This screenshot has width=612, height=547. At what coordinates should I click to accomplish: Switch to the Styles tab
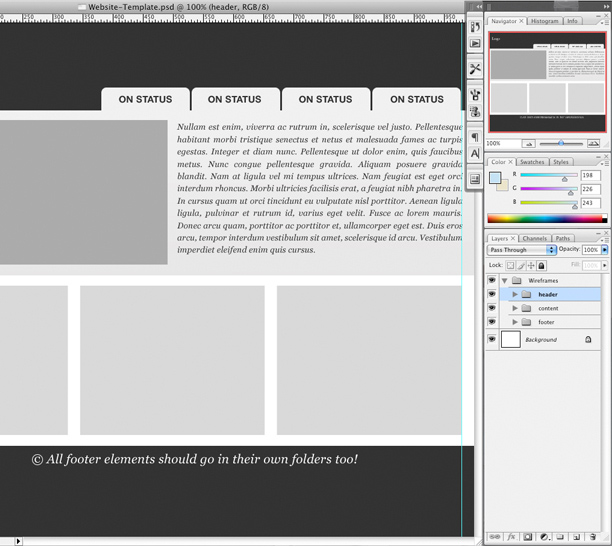561,162
